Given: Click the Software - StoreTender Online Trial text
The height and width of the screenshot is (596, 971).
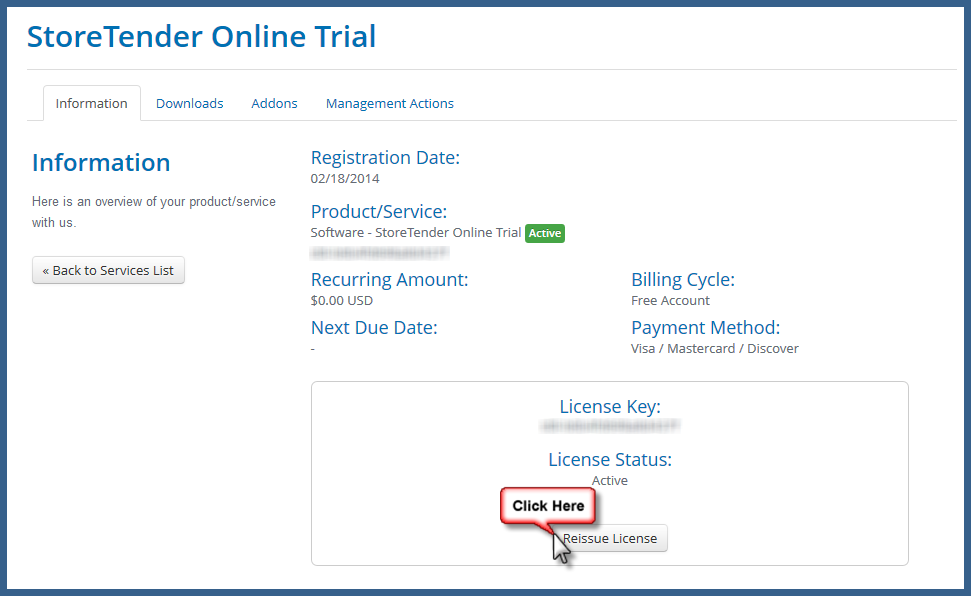Looking at the screenshot, I should (x=416, y=232).
